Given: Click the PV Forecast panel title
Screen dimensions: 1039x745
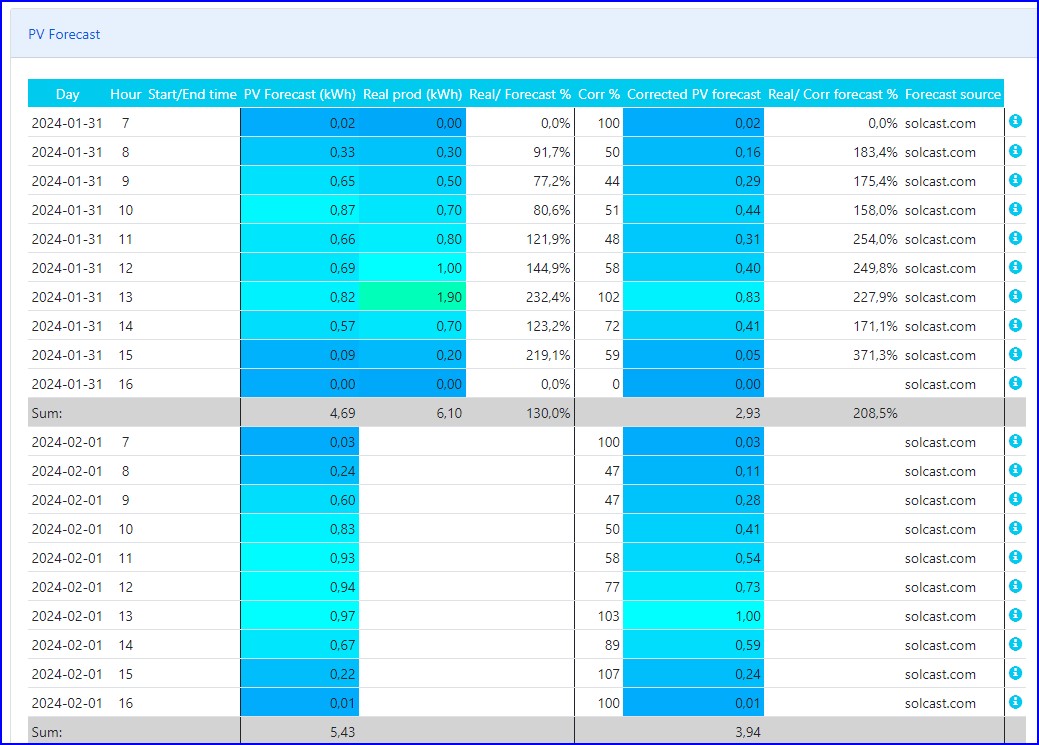Looking at the screenshot, I should pyautogui.click(x=64, y=34).
